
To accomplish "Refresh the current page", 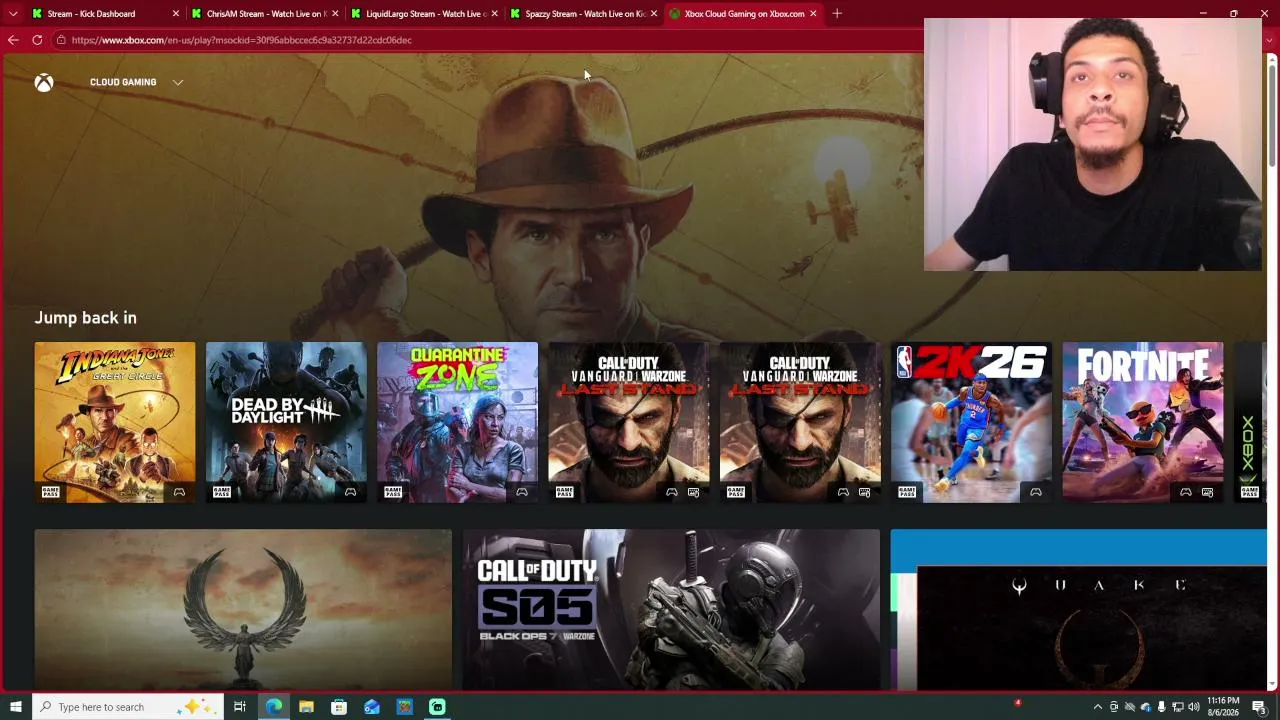I will pyautogui.click(x=37, y=40).
